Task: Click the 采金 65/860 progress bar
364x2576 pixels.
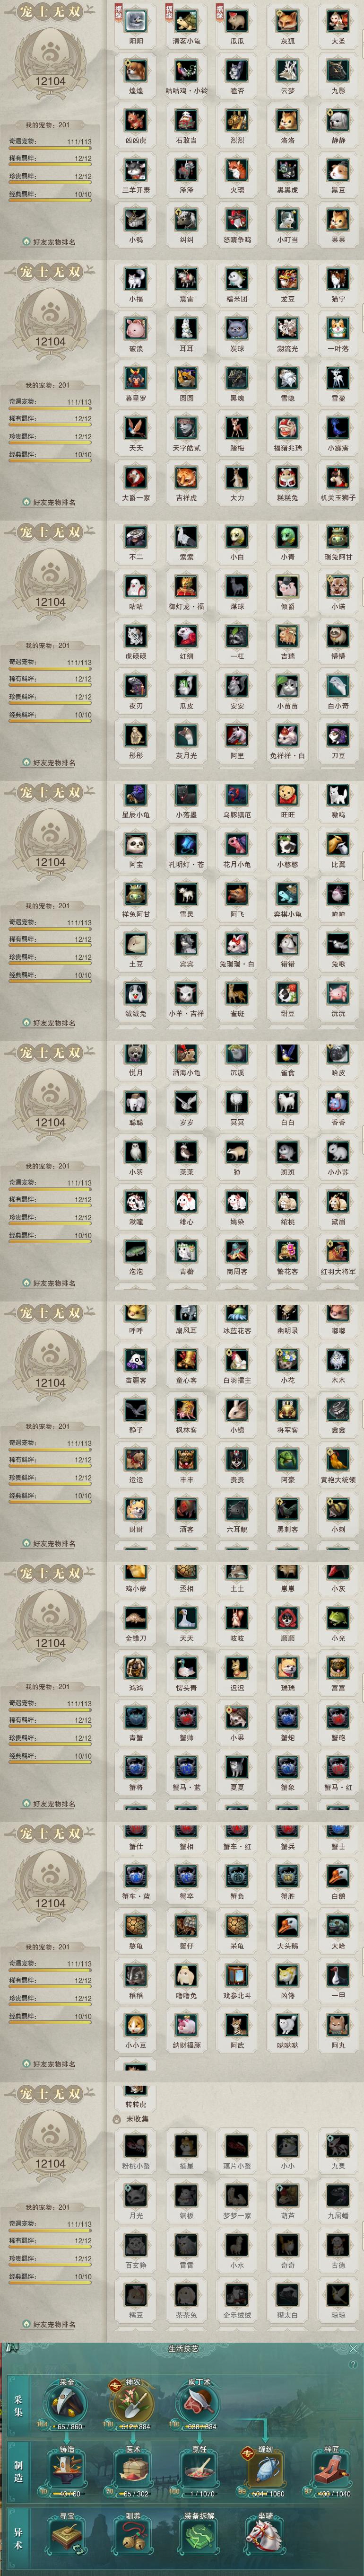Action: click(x=67, y=2426)
